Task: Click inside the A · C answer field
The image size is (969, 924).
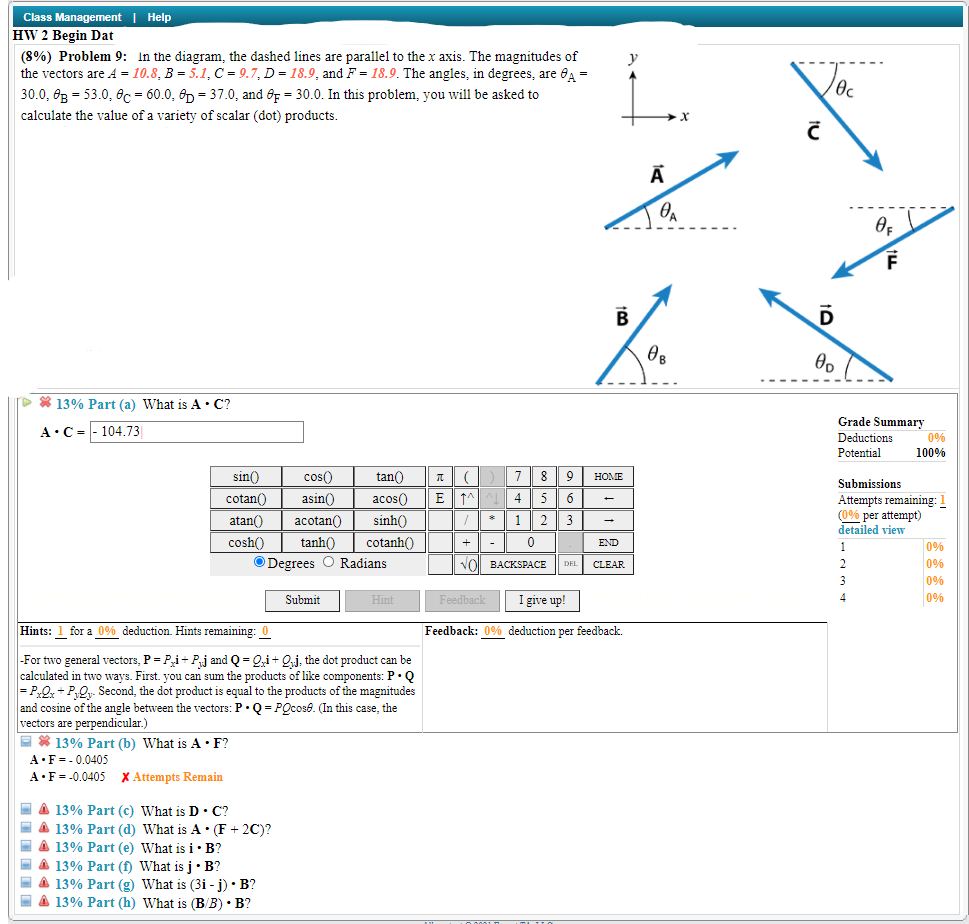Action: [196, 431]
